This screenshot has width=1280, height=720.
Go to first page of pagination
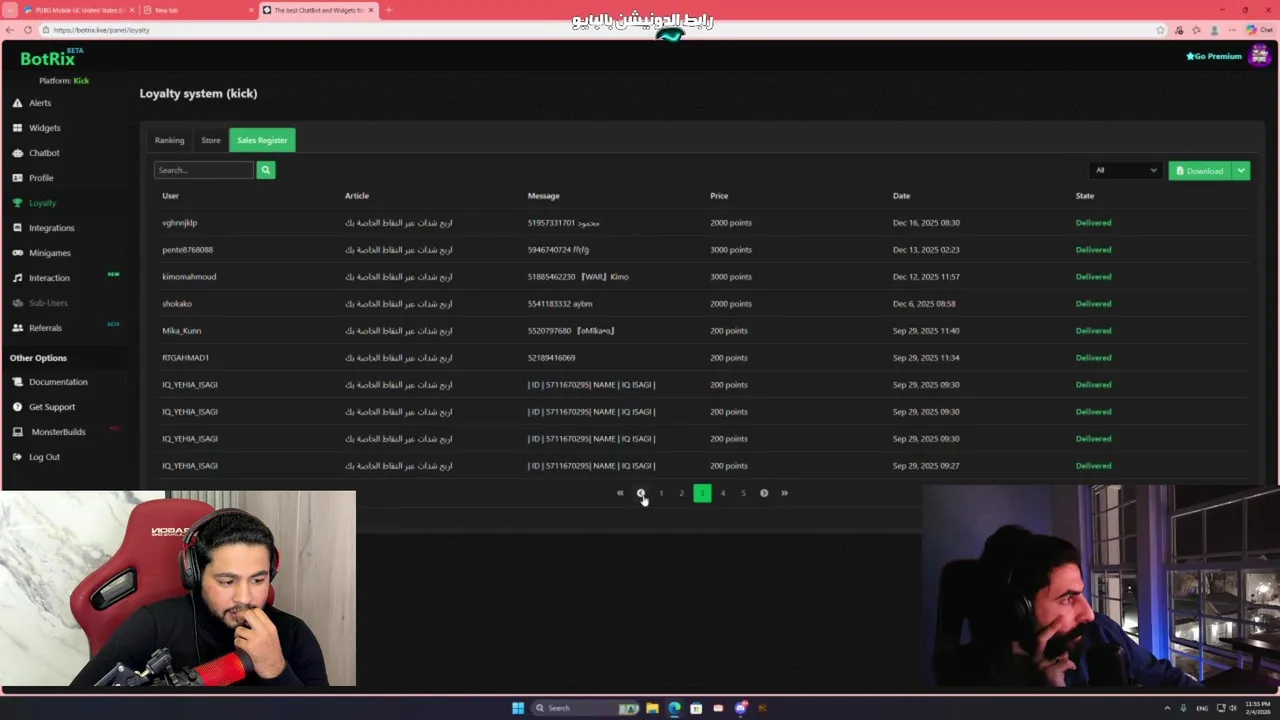pyautogui.click(x=620, y=493)
